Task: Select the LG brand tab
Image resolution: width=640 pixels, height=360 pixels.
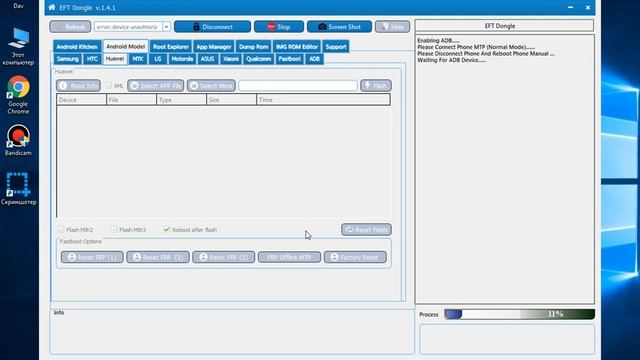Action: pyautogui.click(x=158, y=59)
